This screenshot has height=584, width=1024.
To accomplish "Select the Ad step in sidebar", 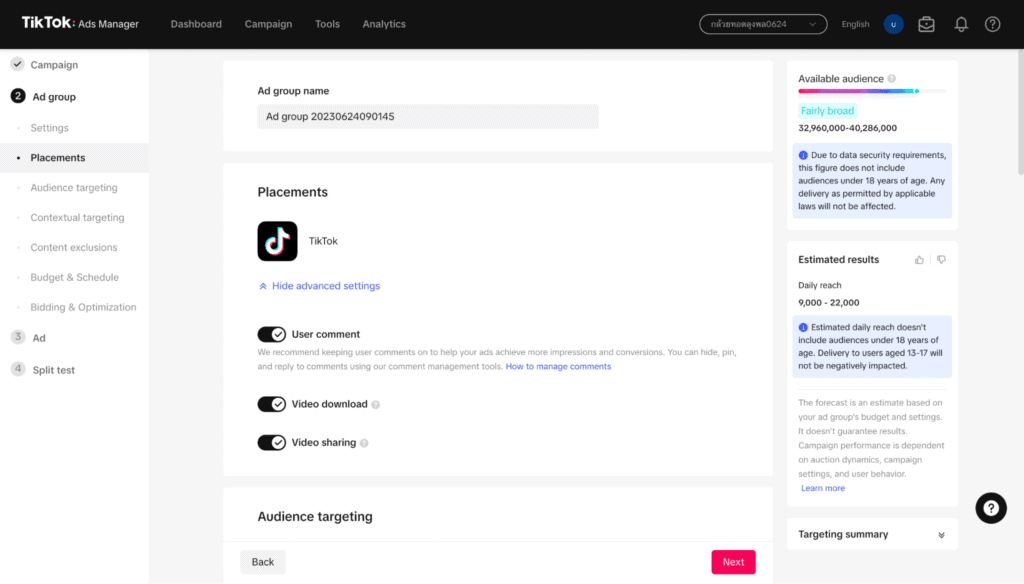I will [x=39, y=338].
